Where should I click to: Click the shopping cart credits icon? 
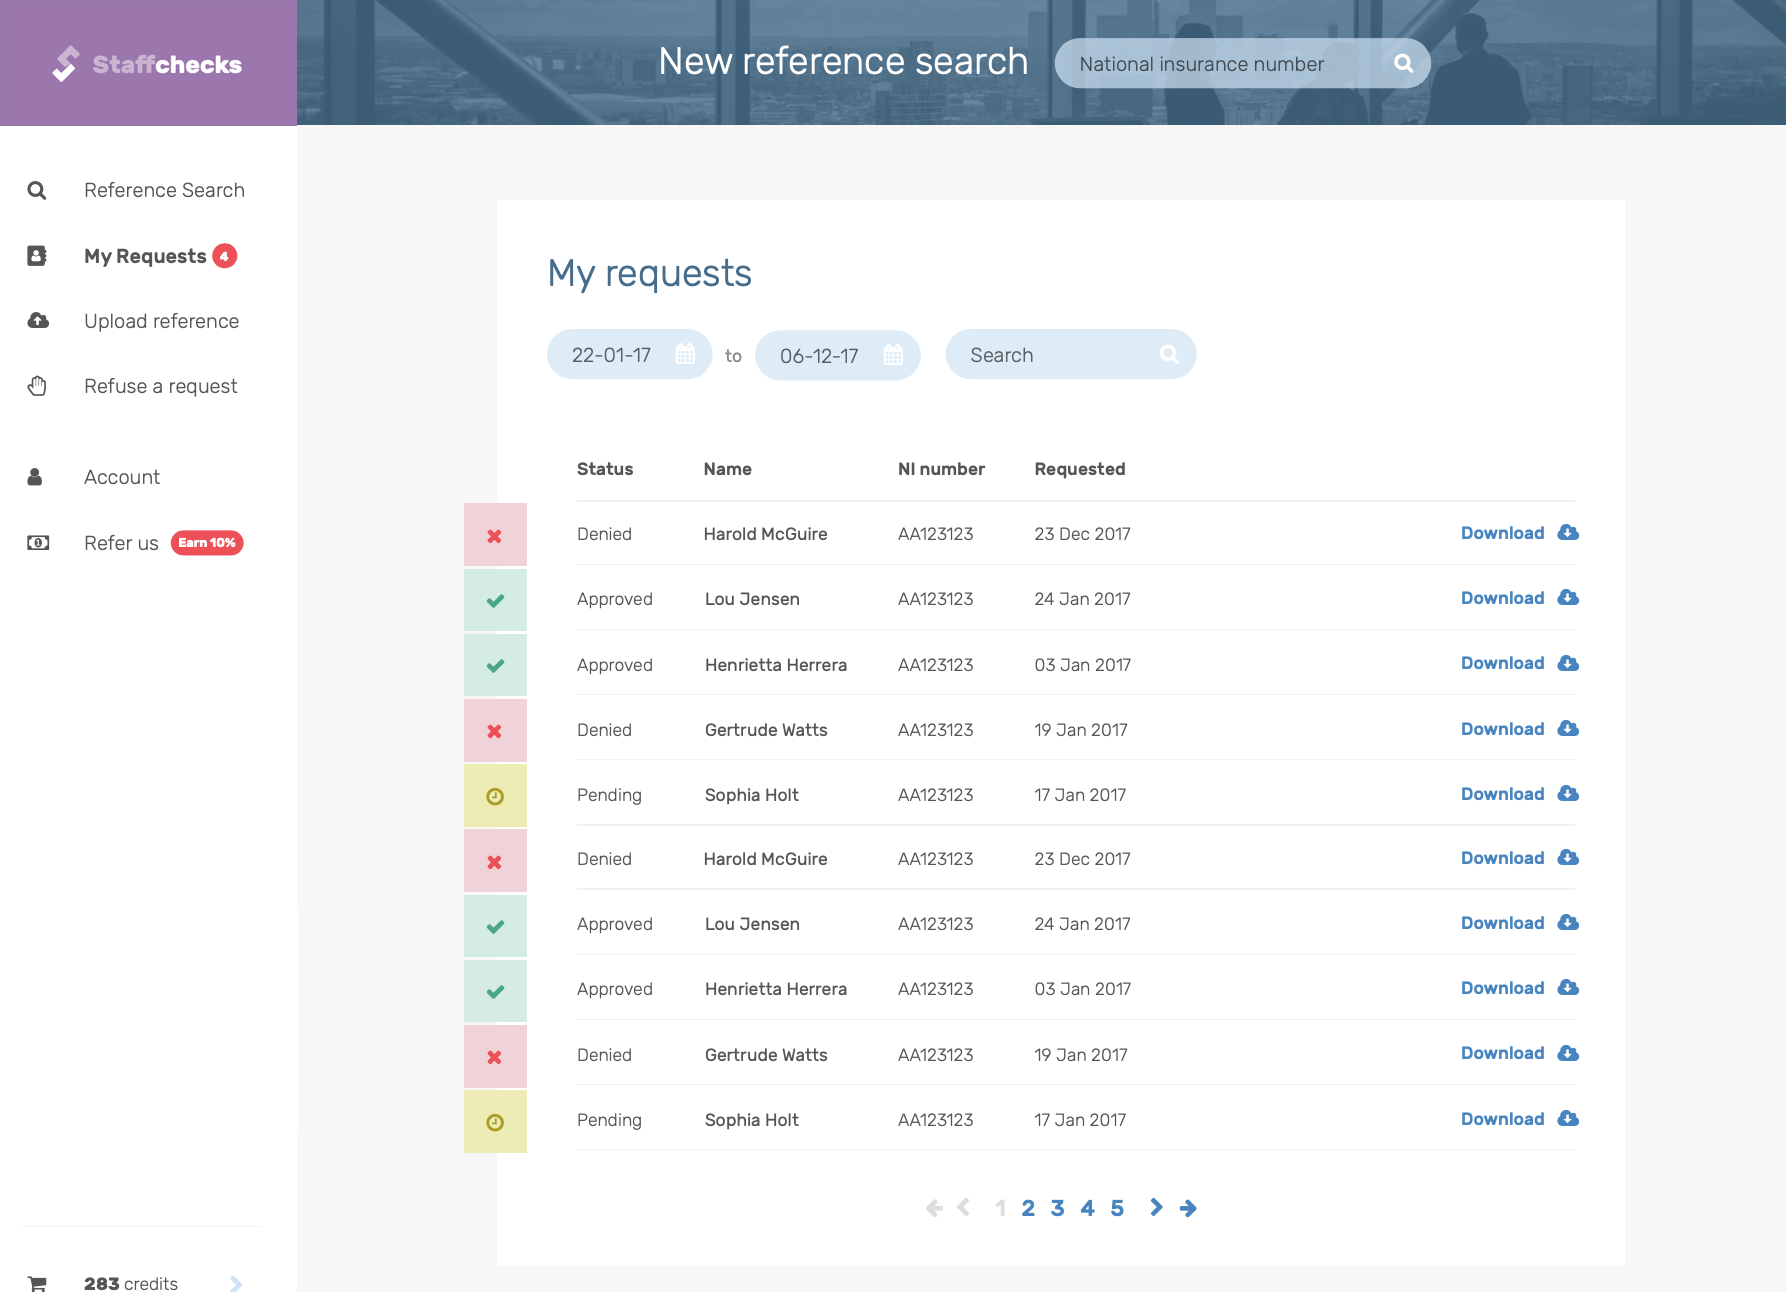coord(38,1283)
